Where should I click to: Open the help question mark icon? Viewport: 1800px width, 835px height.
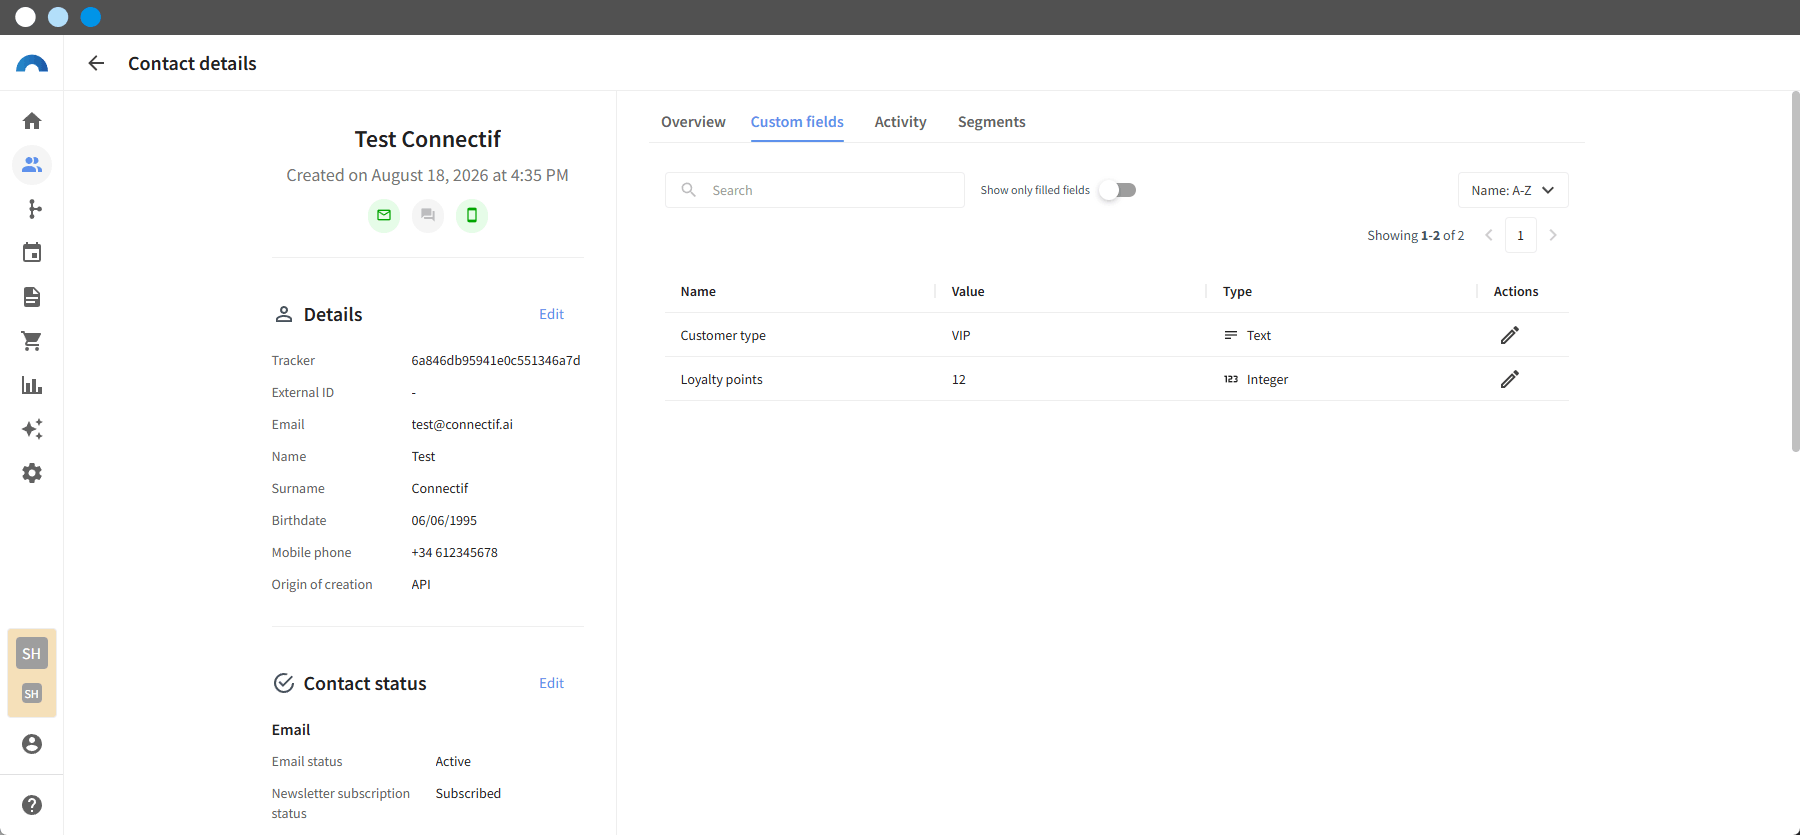[32, 805]
